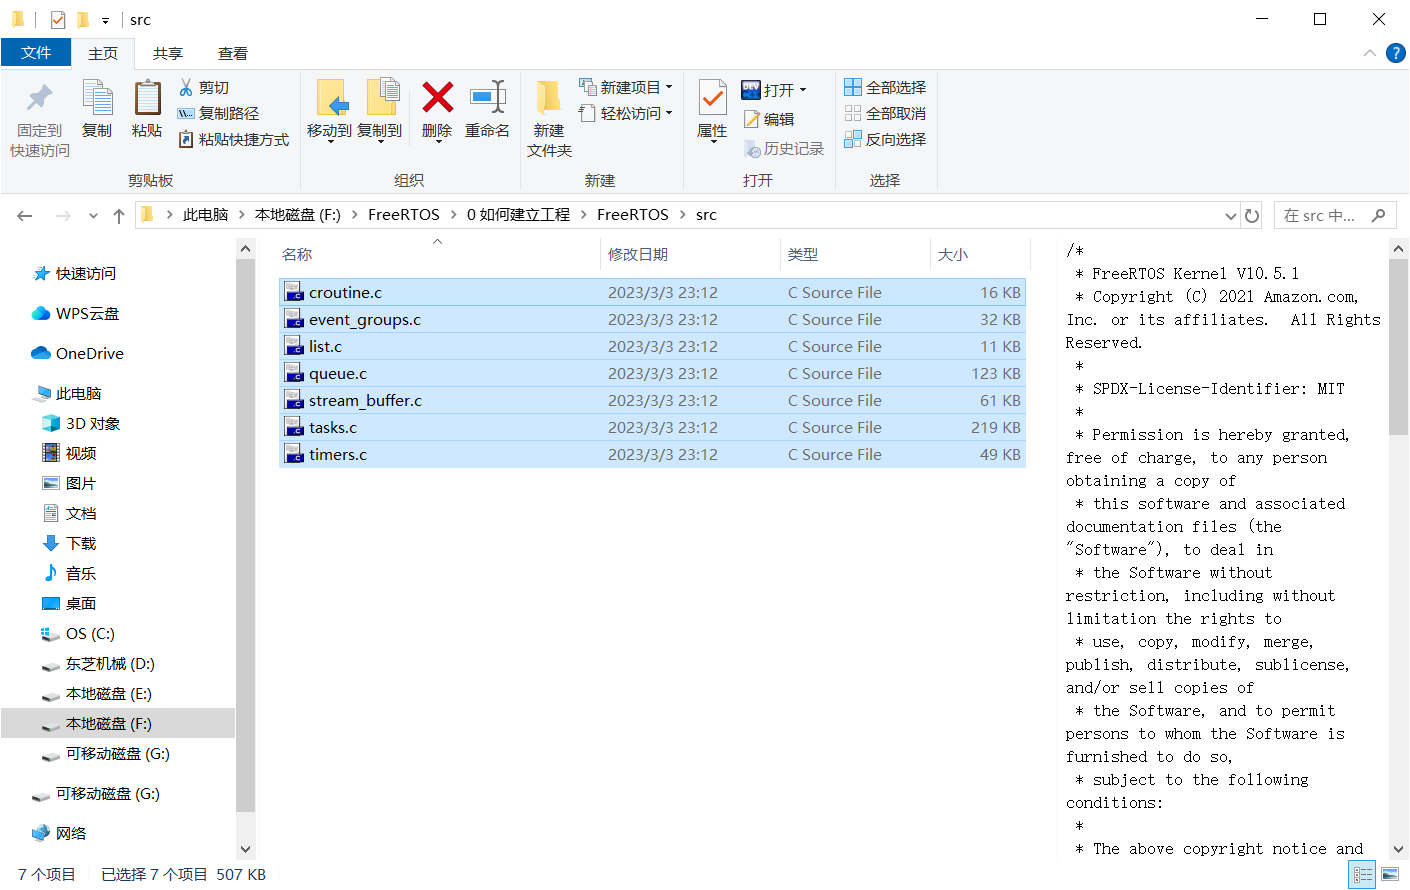This screenshot has height=890, width=1410.
Task: Click the preview pane scroll down arrow
Action: (1399, 849)
